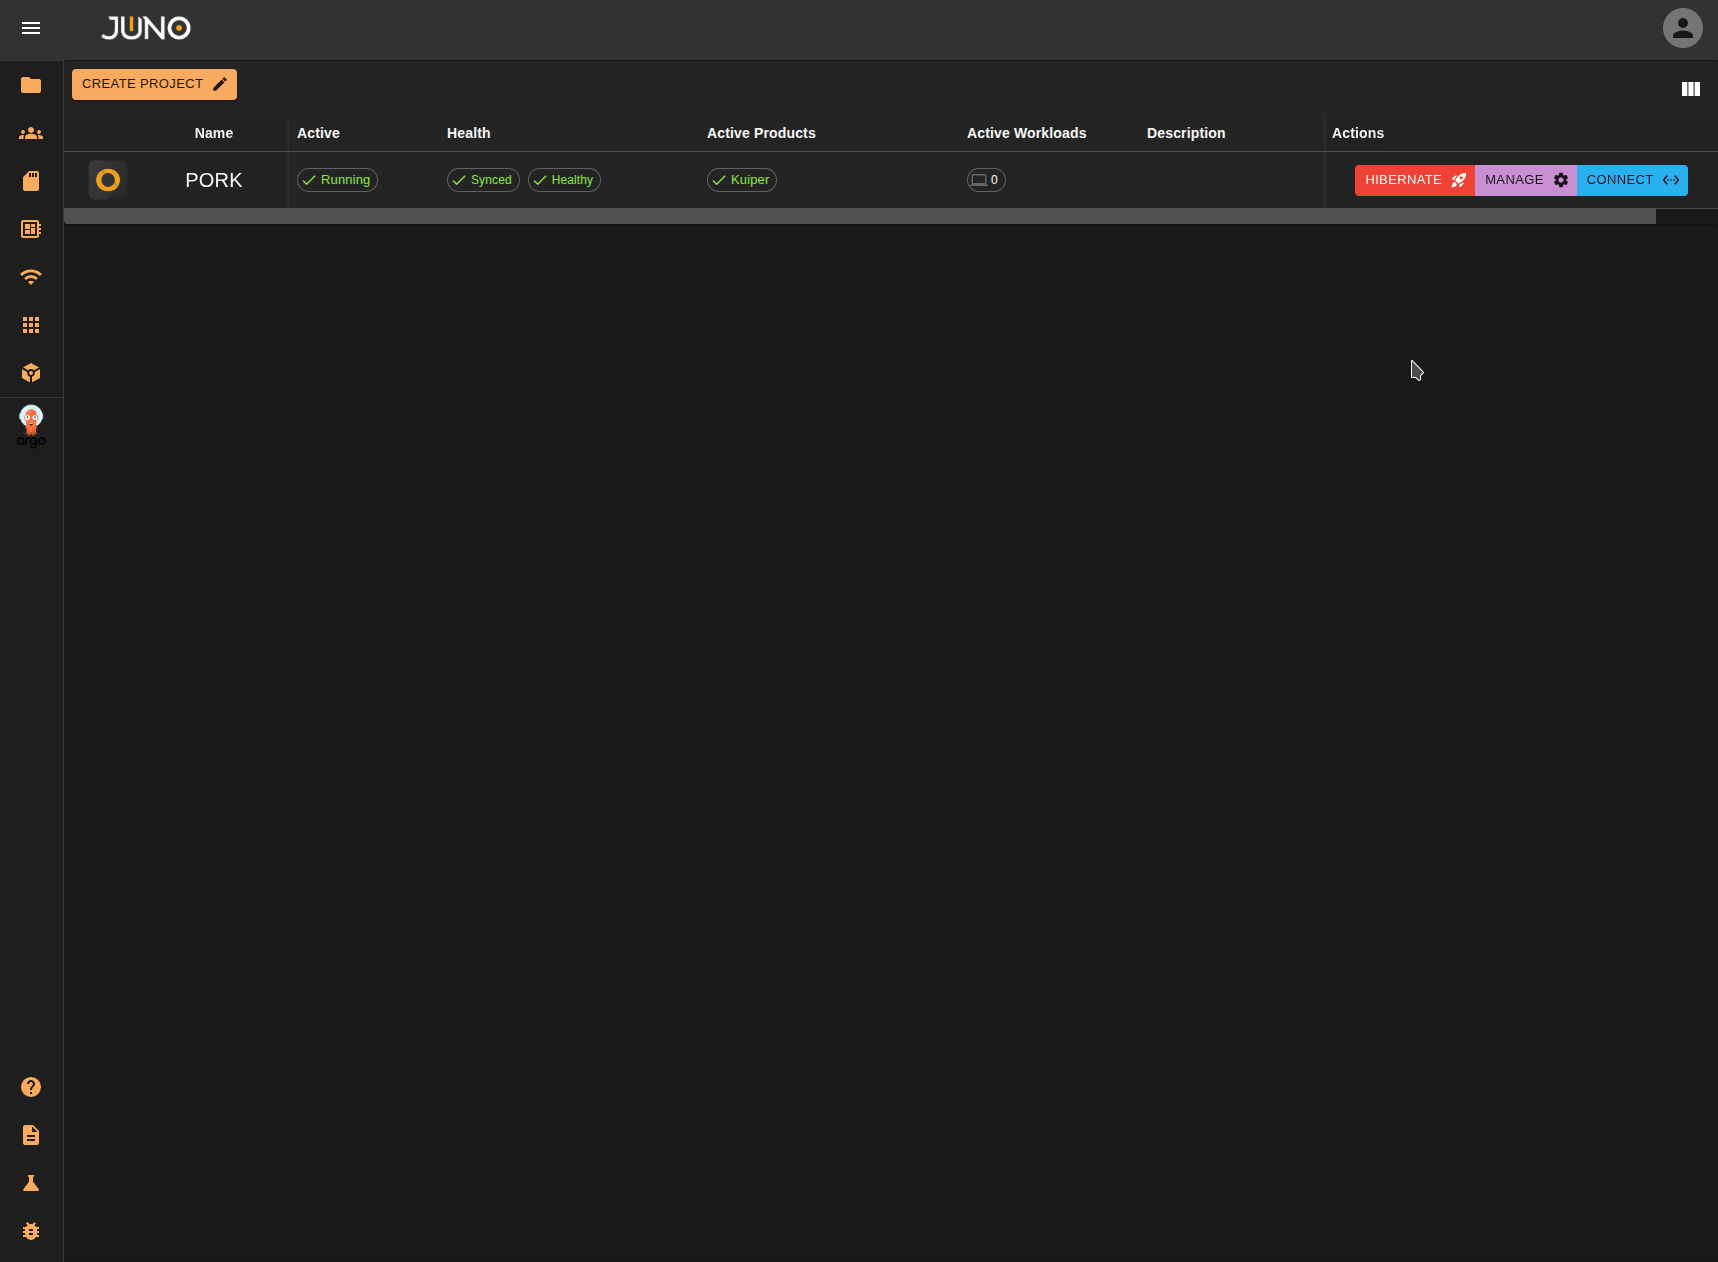
Task: Sort by the Name column header
Action: (x=213, y=133)
